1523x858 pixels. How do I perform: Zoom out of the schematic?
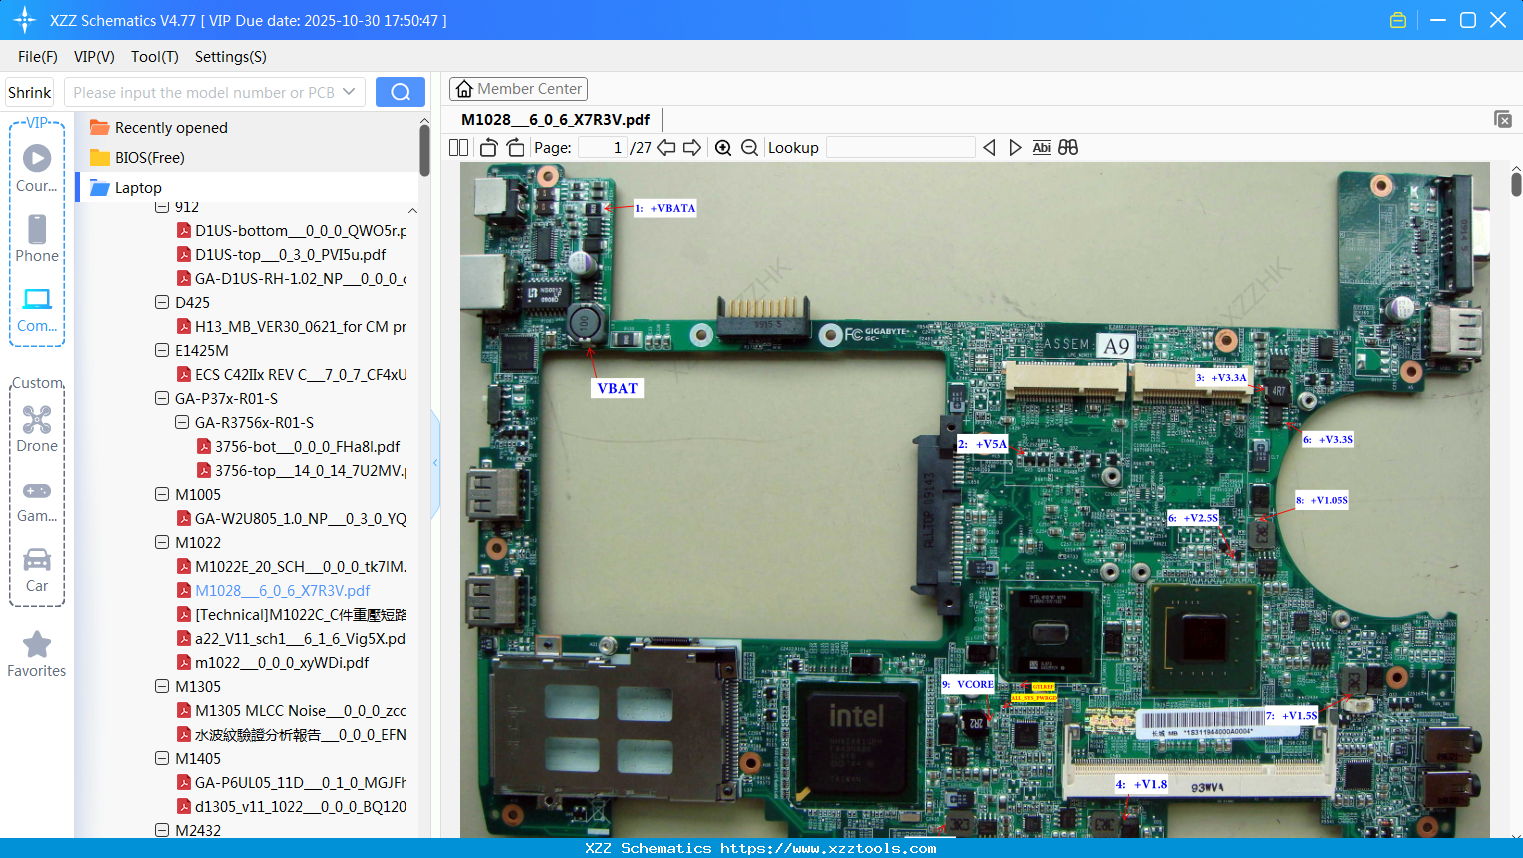(750, 148)
